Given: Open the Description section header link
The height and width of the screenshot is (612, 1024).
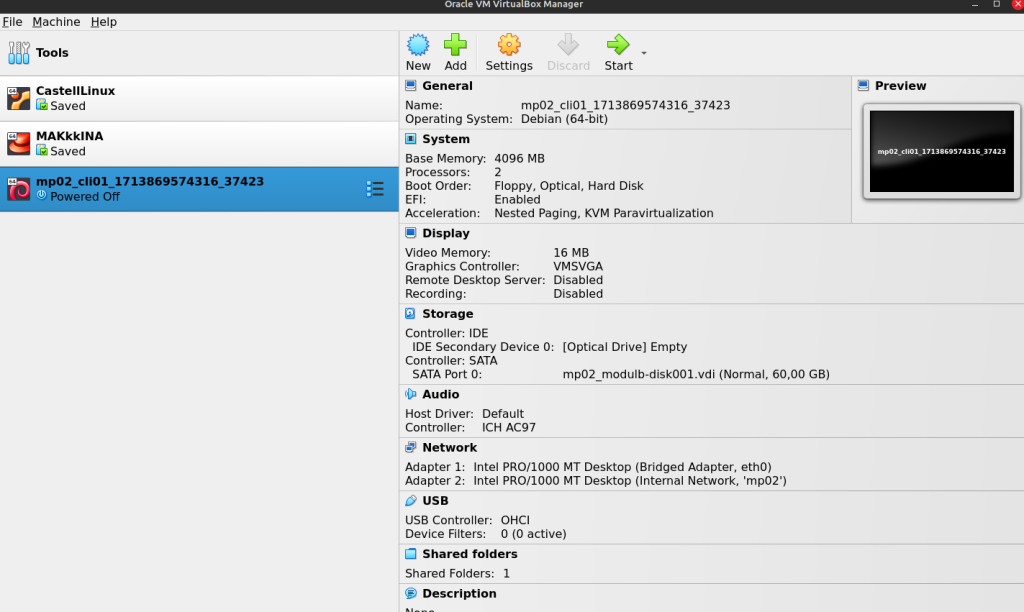Looking at the screenshot, I should pos(460,594).
